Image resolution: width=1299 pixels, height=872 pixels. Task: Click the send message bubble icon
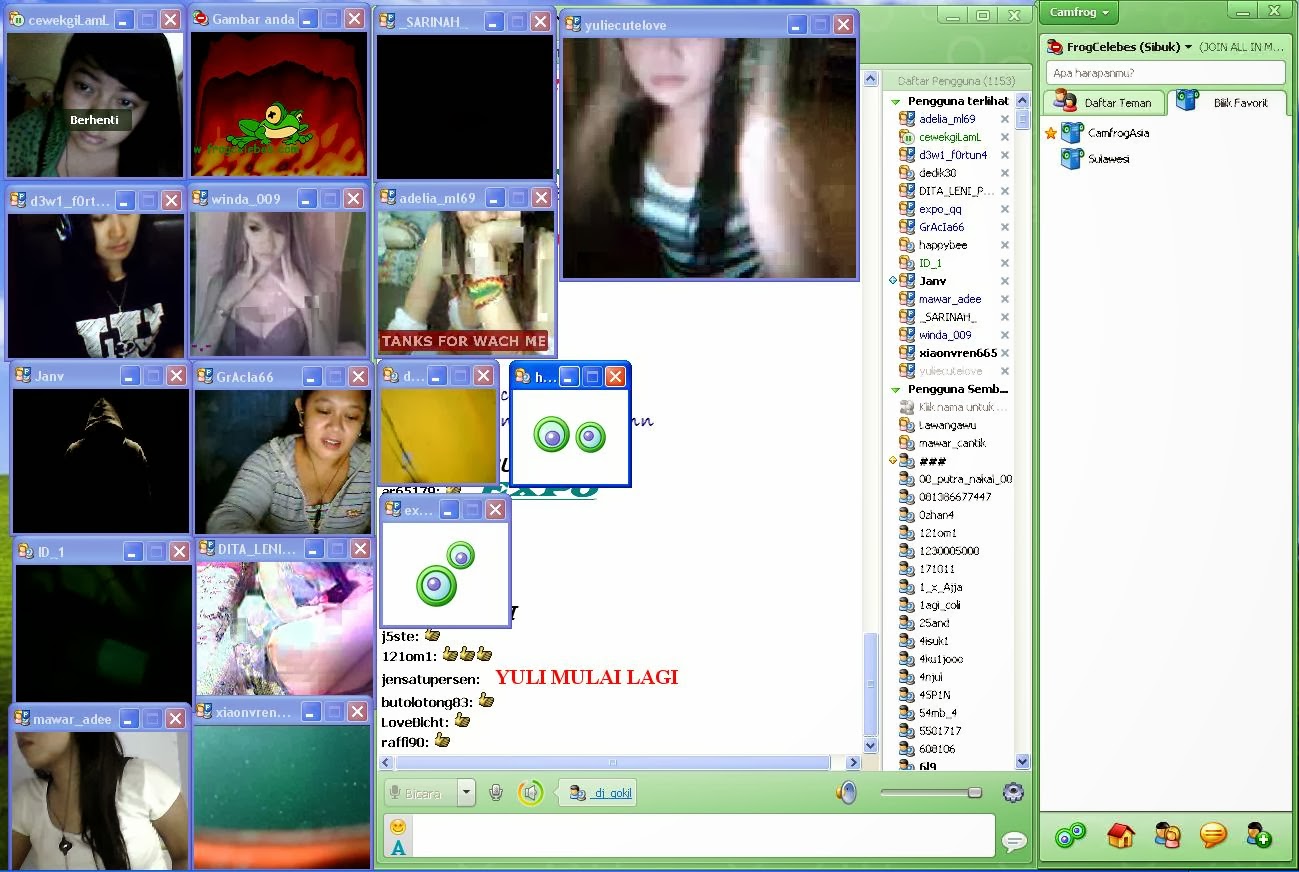[1014, 842]
